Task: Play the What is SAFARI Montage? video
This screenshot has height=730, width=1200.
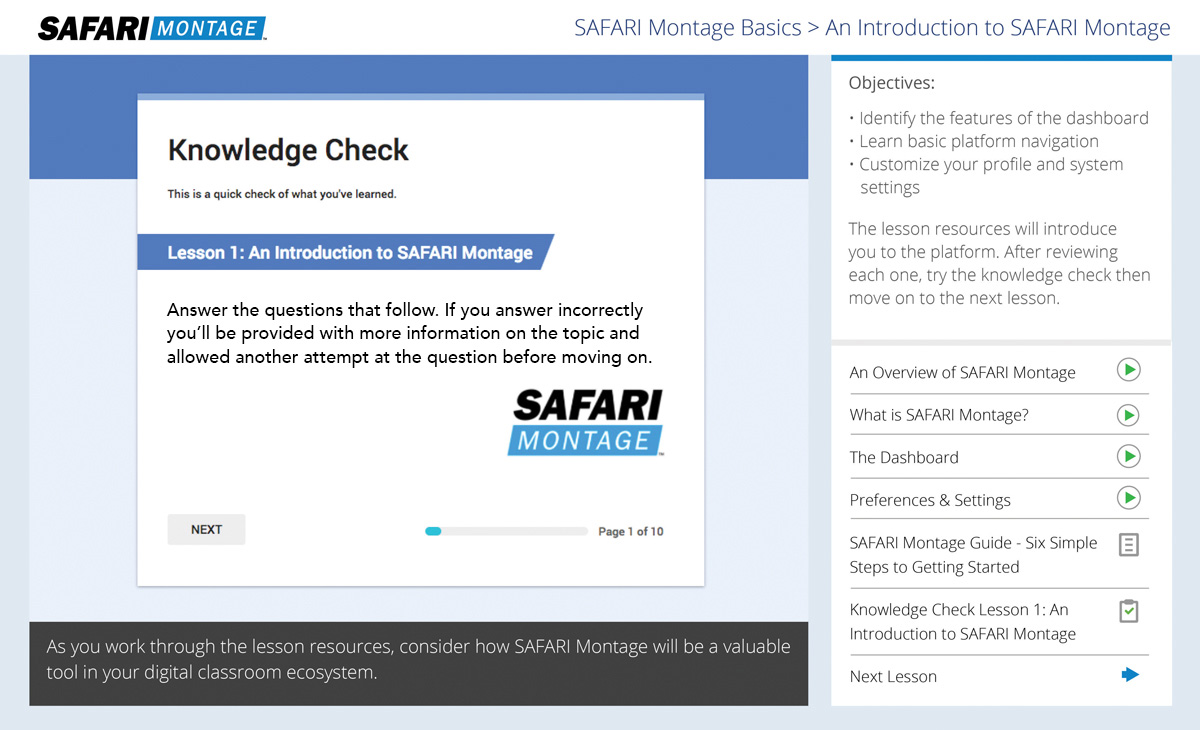Action: [1128, 414]
